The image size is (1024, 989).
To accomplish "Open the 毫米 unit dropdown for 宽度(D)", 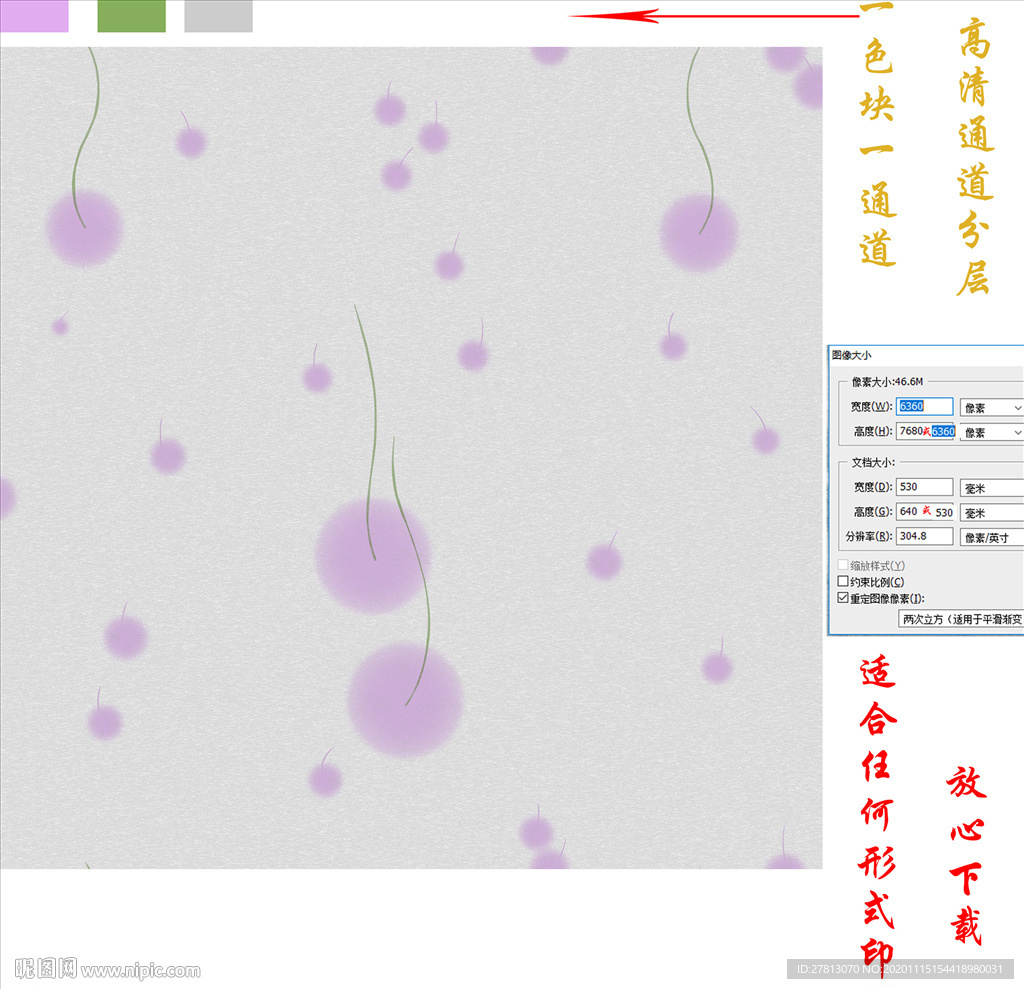I will (x=991, y=488).
